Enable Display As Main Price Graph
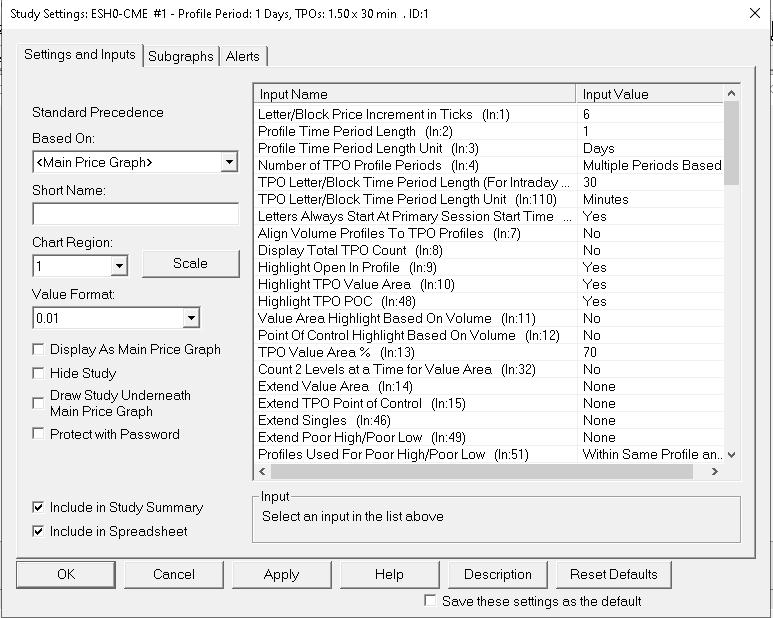The height and width of the screenshot is (618, 773). (x=38, y=349)
